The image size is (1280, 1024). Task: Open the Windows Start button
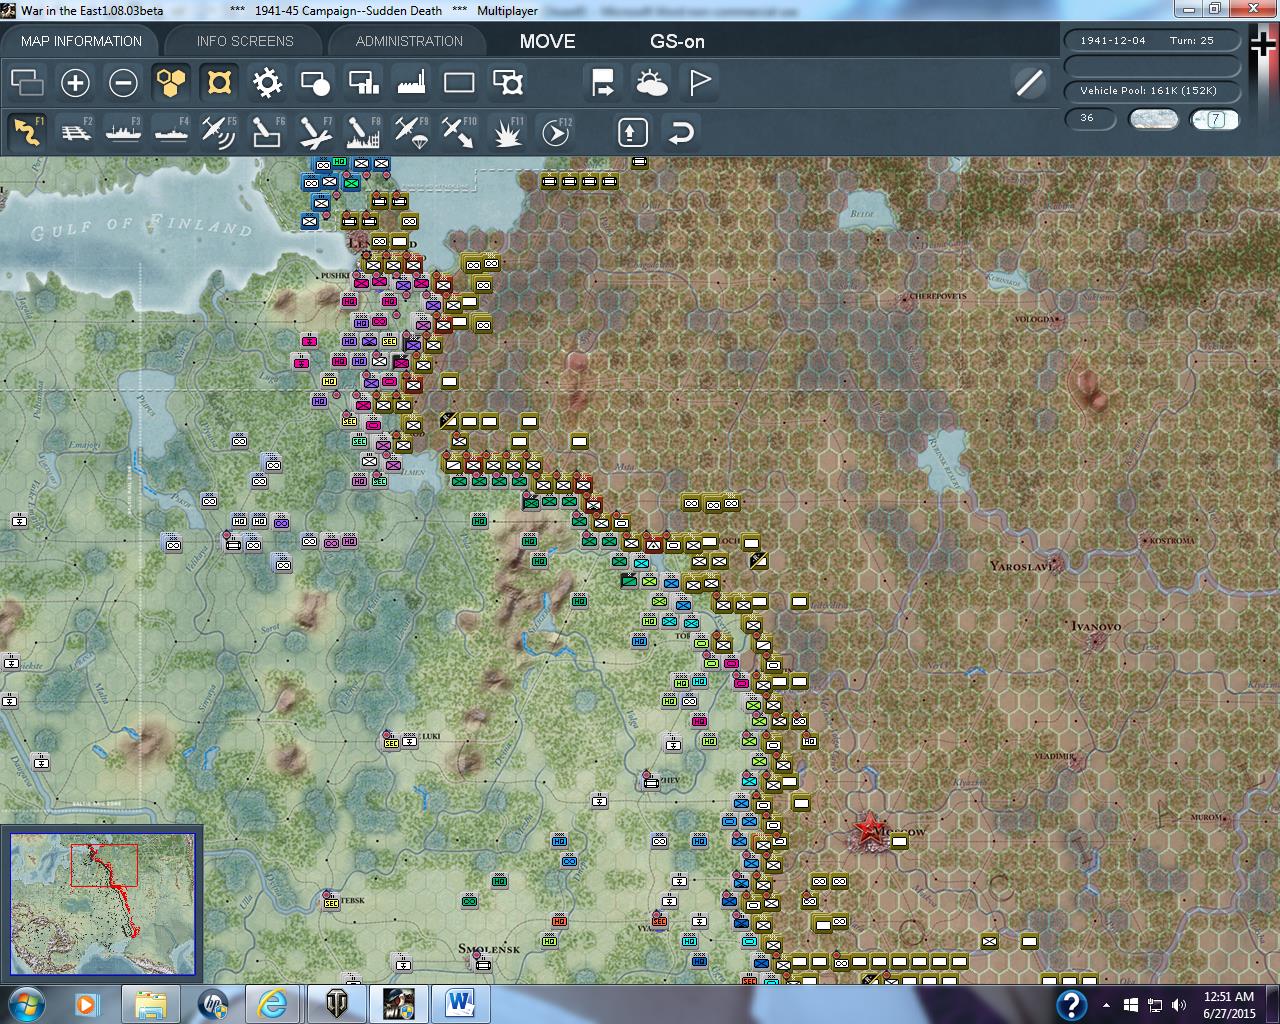[x=26, y=1003]
